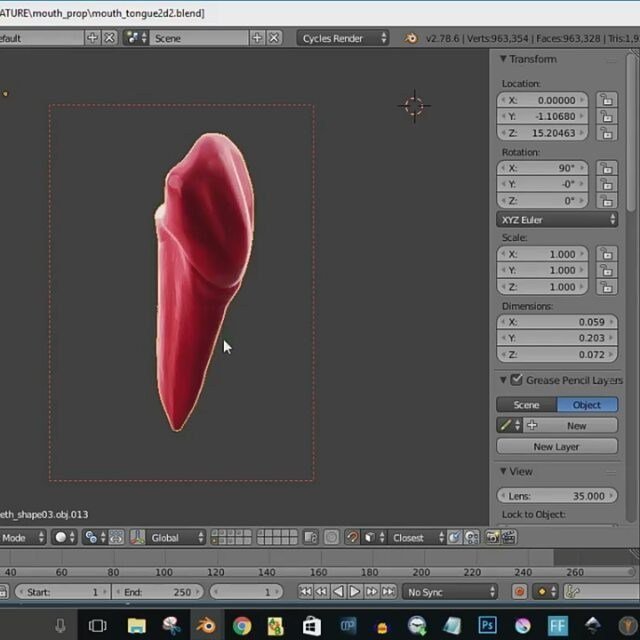Add a new scene with plus button

[257, 38]
